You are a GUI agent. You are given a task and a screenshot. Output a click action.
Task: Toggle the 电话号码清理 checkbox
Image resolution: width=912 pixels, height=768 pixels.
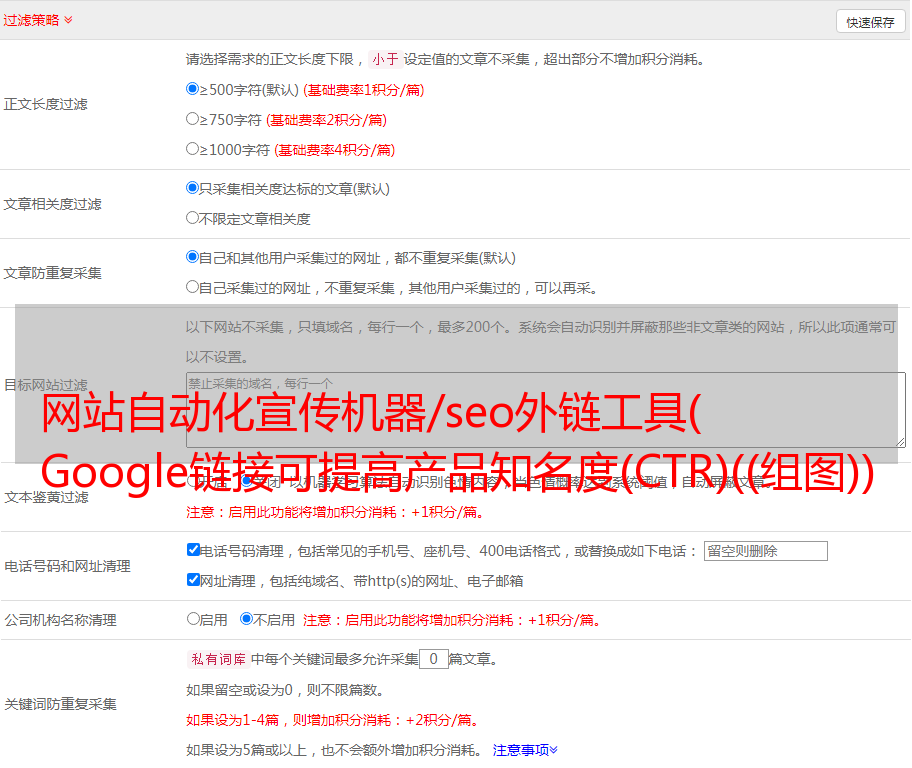click(194, 550)
